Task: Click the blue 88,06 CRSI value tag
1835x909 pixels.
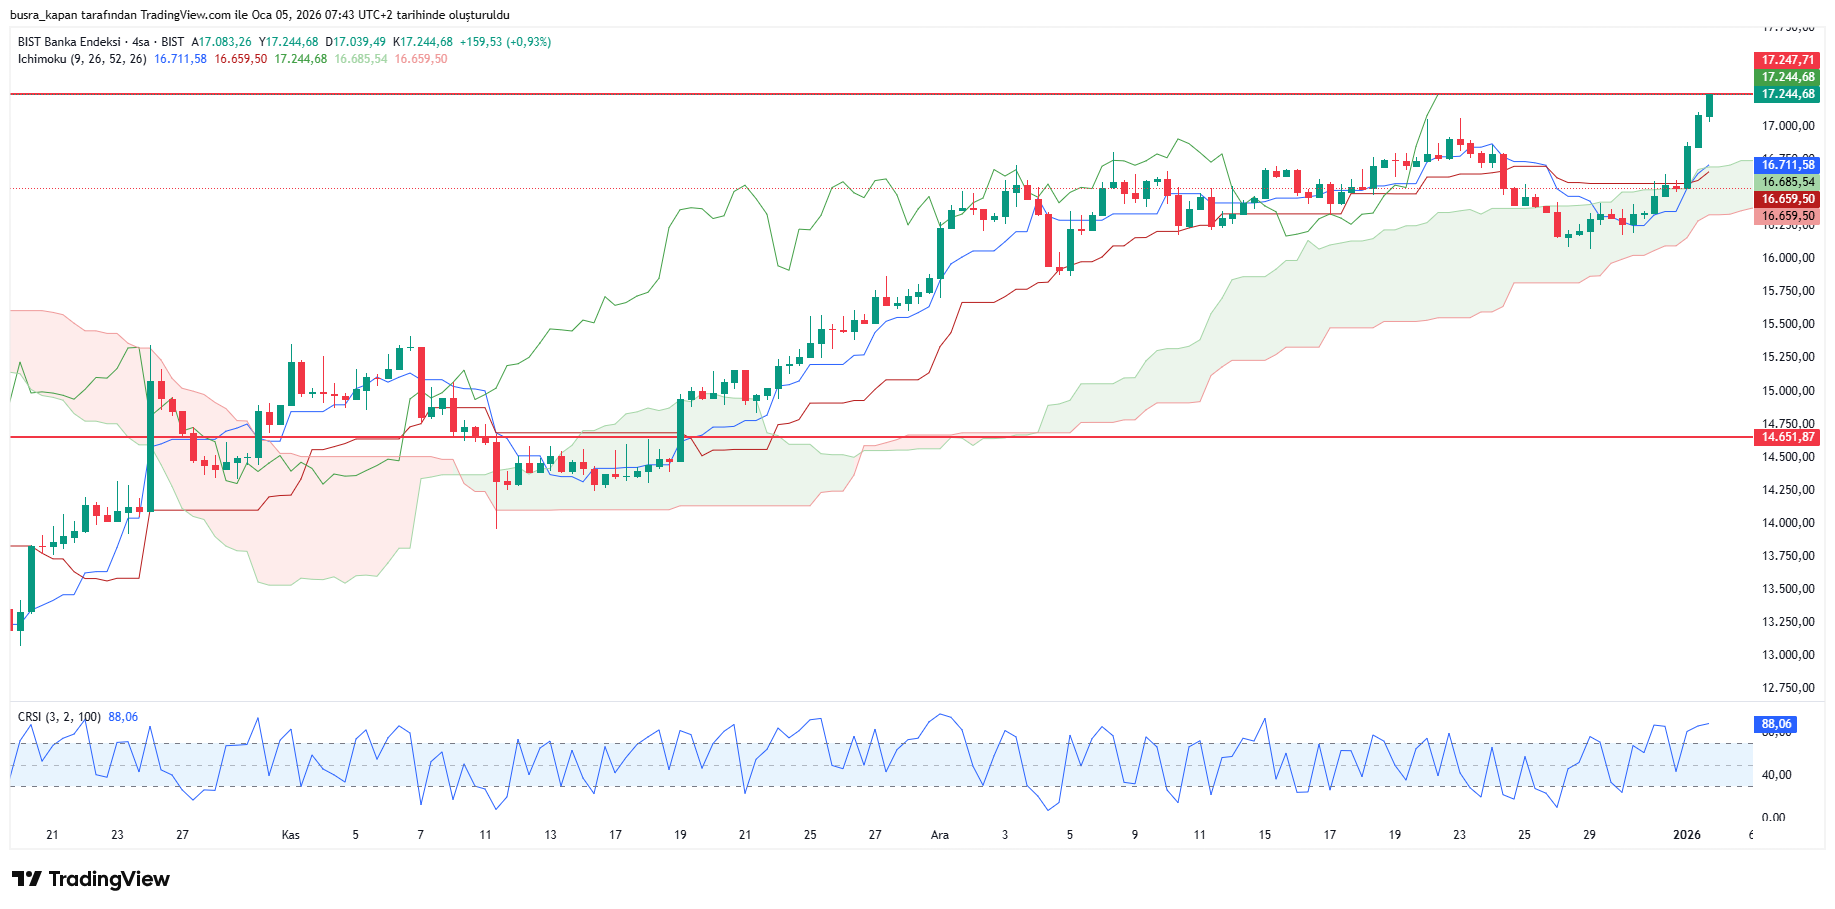Action: [x=1775, y=724]
